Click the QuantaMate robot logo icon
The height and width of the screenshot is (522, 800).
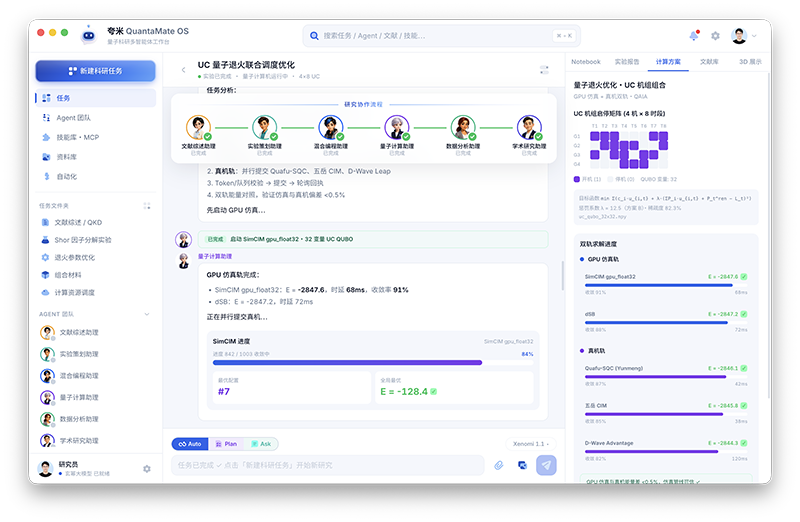(x=89, y=35)
